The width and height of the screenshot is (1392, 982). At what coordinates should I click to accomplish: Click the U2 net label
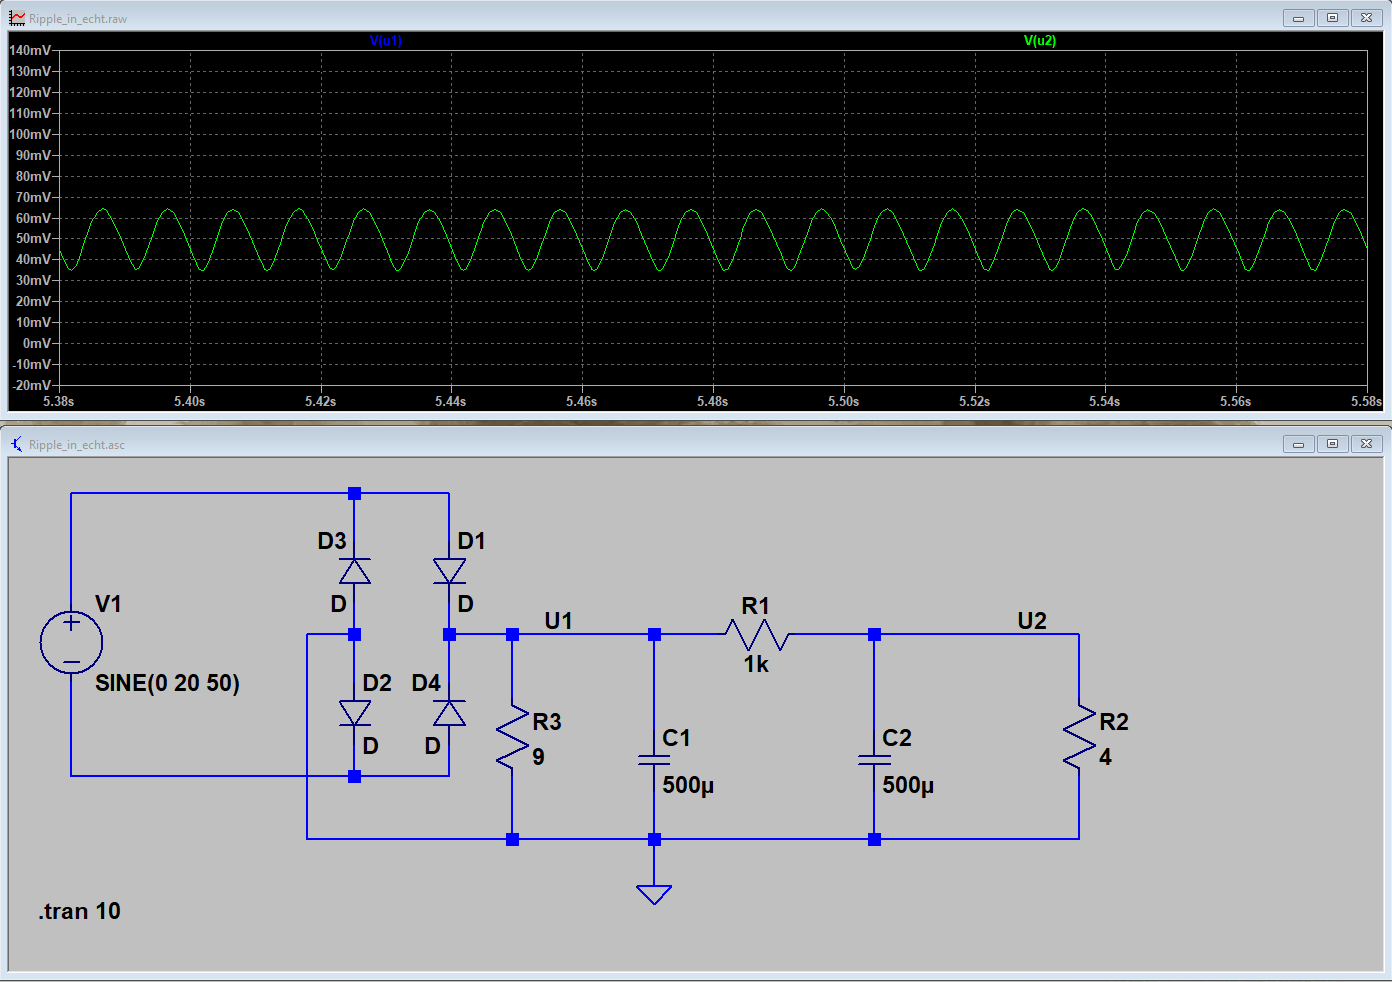[1032, 621]
